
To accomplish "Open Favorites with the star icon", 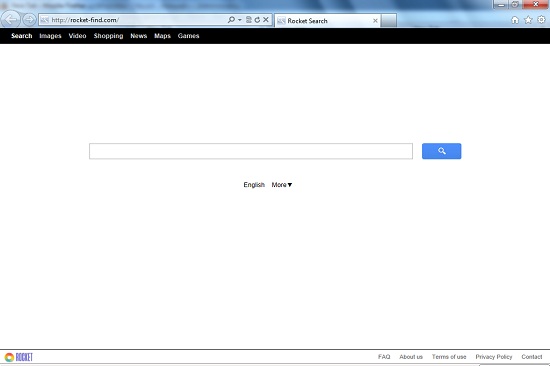I will (x=528, y=20).
